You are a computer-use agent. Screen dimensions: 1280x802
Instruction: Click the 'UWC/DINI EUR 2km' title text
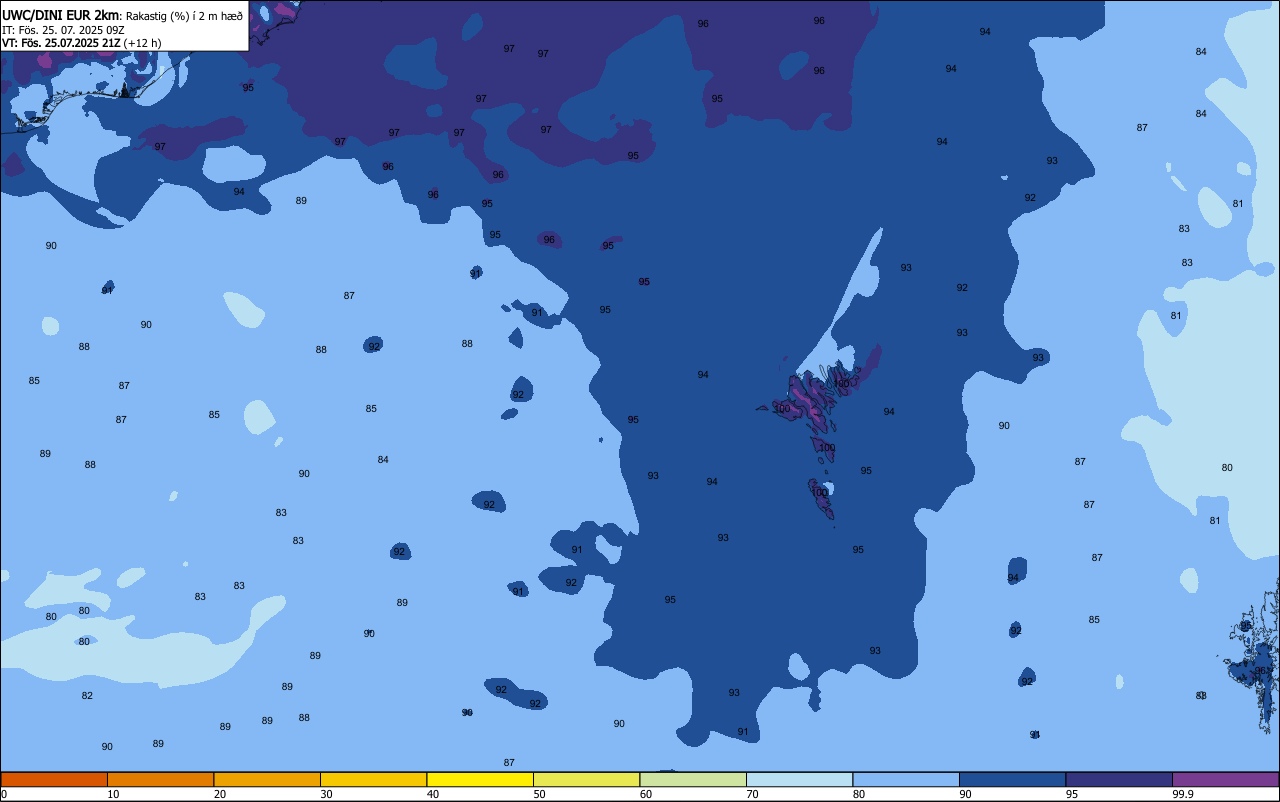[x=61, y=15]
